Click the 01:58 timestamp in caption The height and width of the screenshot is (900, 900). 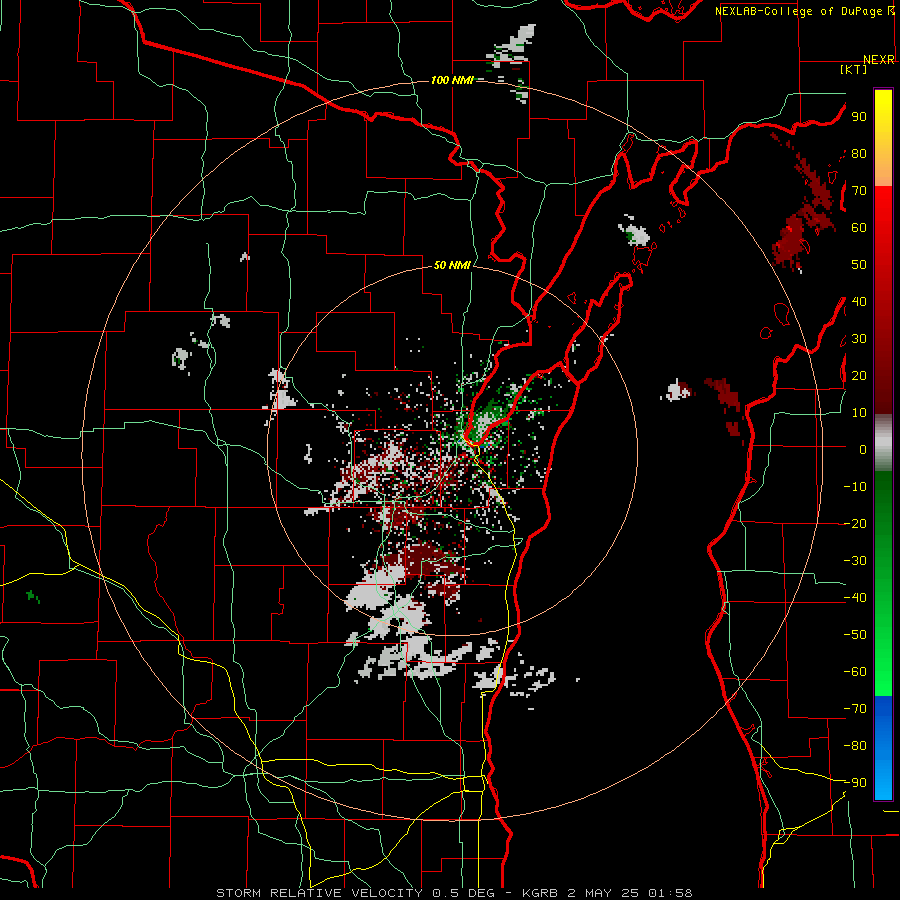point(670,893)
